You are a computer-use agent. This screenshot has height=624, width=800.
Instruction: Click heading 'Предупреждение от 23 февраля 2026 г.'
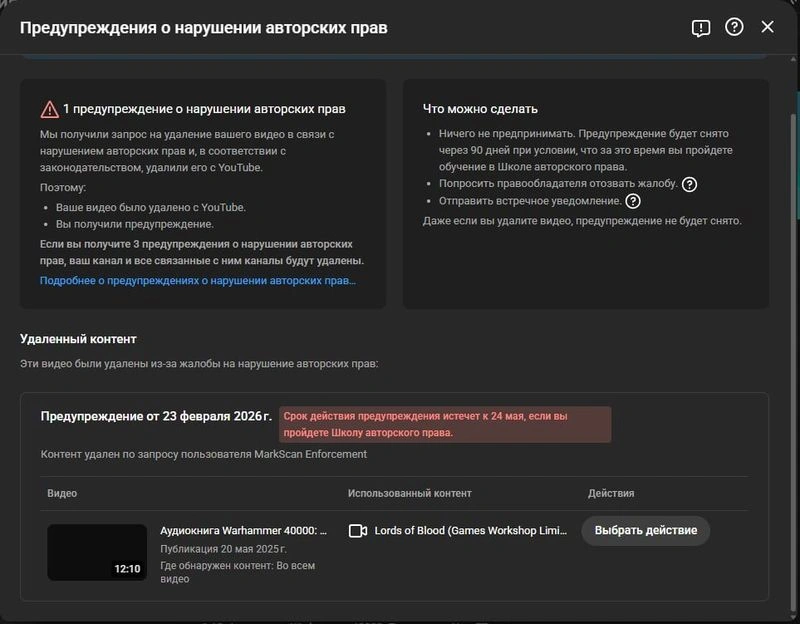[156, 416]
